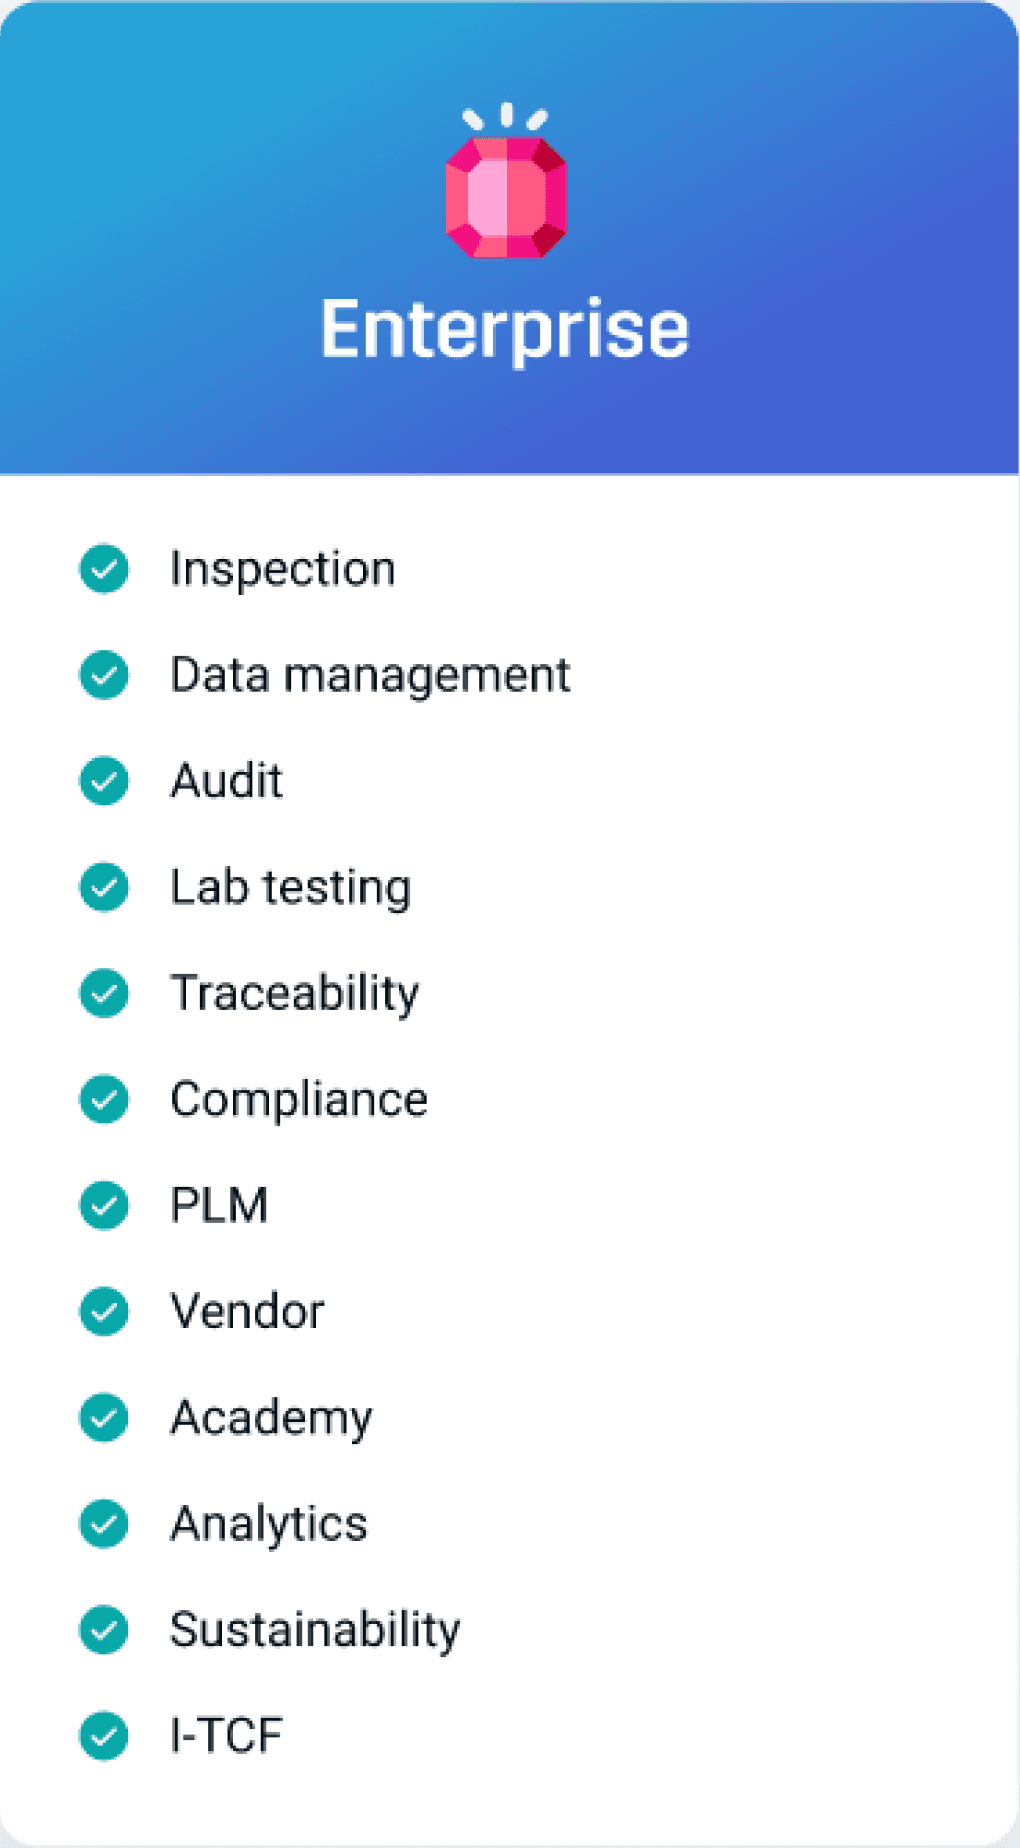
Task: Click the checkmark beside Analytics
Action: pyautogui.click(x=104, y=1523)
